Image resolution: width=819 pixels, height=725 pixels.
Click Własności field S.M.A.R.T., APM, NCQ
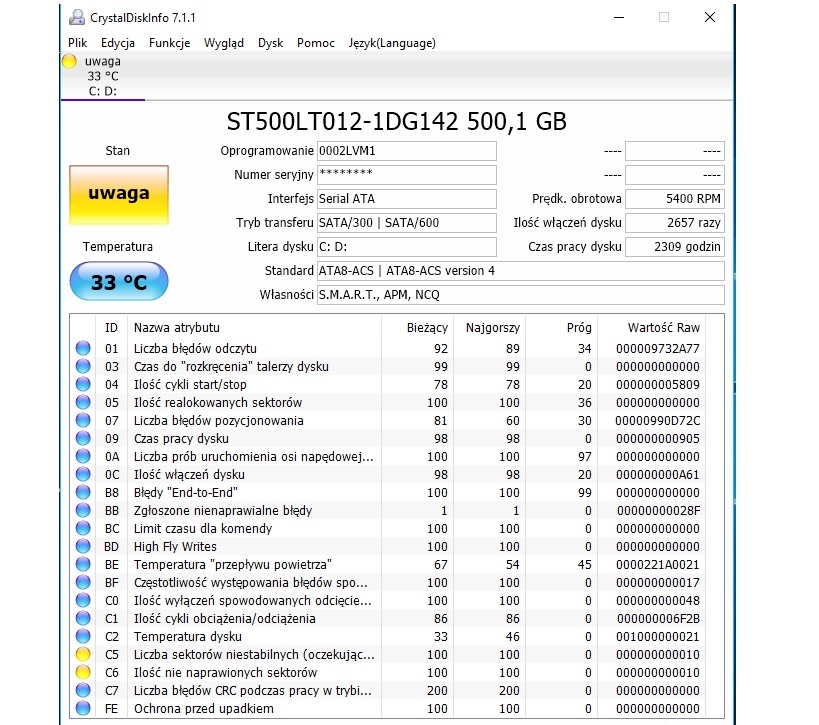point(520,295)
